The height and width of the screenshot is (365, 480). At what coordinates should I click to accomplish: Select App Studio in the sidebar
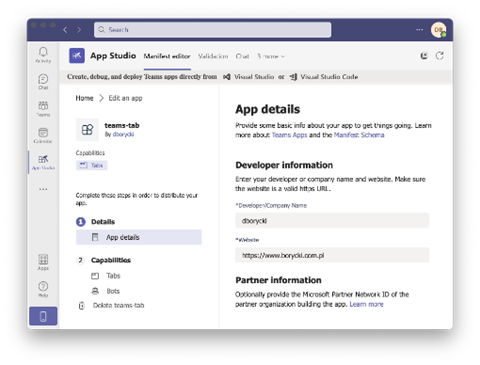43,162
